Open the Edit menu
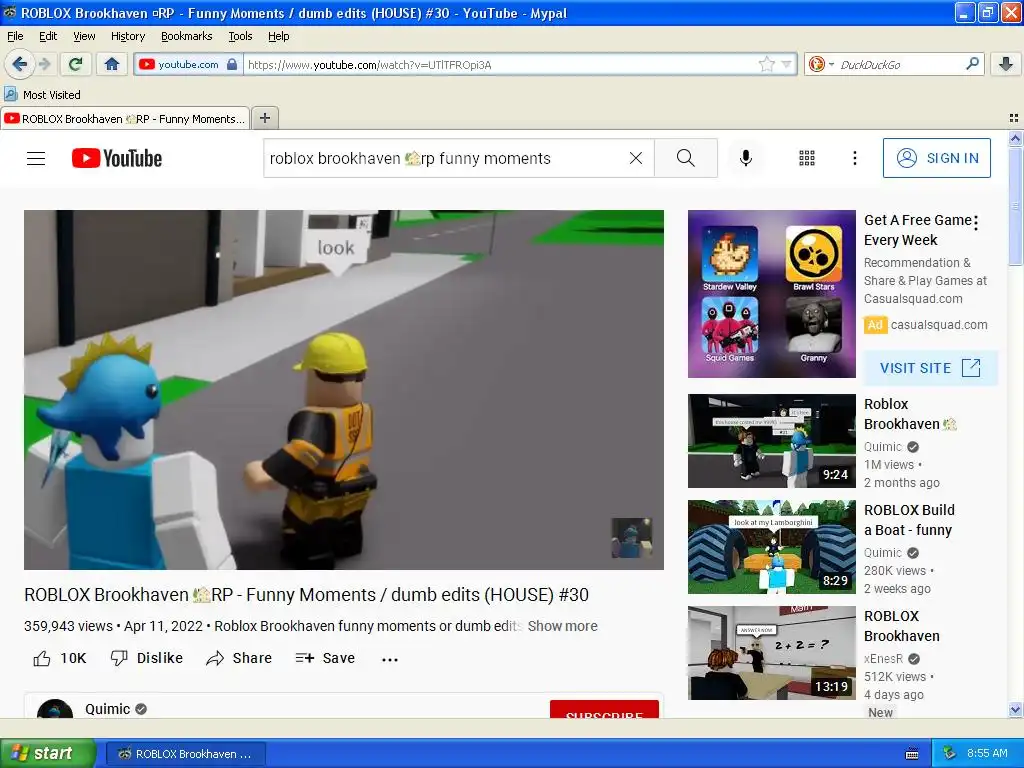Image resolution: width=1024 pixels, height=768 pixels. tap(48, 37)
